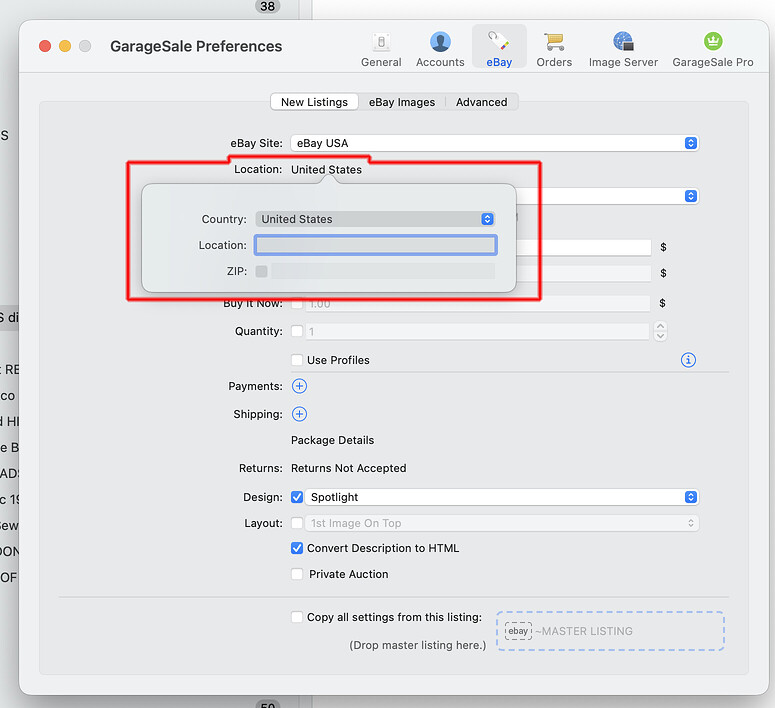The width and height of the screenshot is (775, 708).
Task: Click the MASTER LISTING drop zone
Action: click(x=610, y=631)
